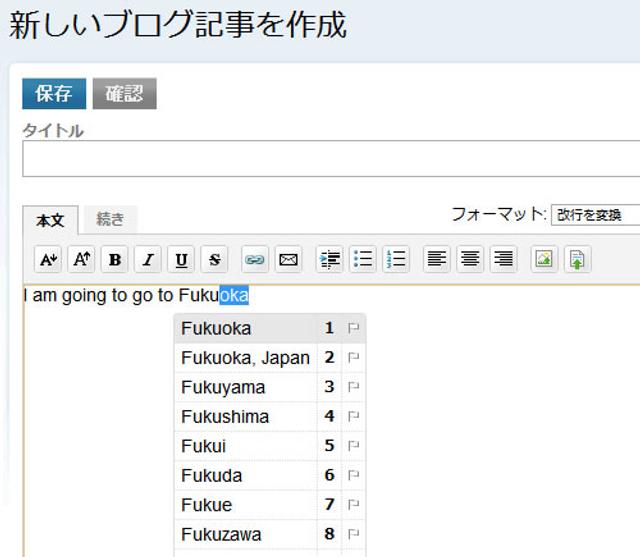
Task: Switch to the 続き tab
Action: [110, 219]
